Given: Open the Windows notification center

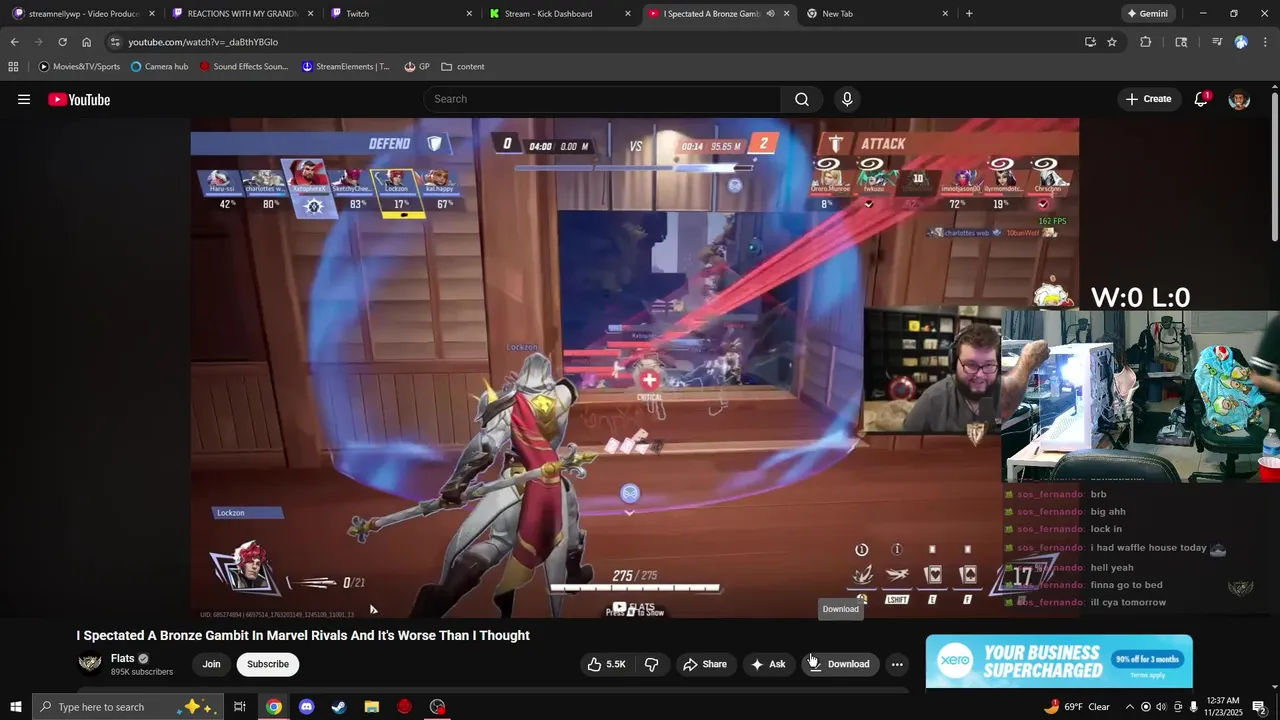Looking at the screenshot, I should coord(1260,707).
